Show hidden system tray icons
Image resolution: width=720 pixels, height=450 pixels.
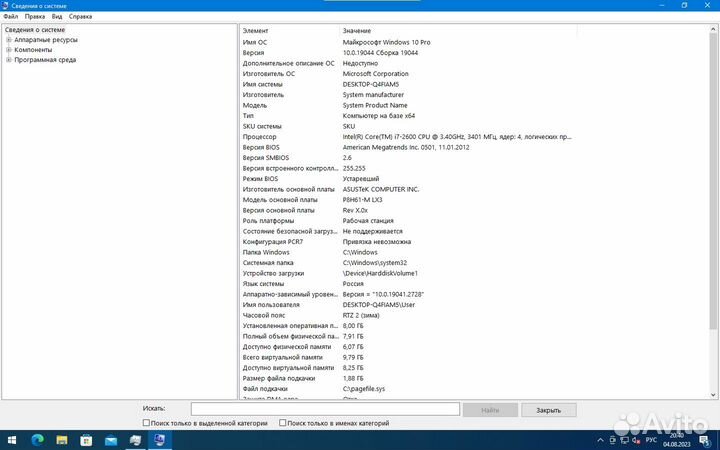coord(600,440)
